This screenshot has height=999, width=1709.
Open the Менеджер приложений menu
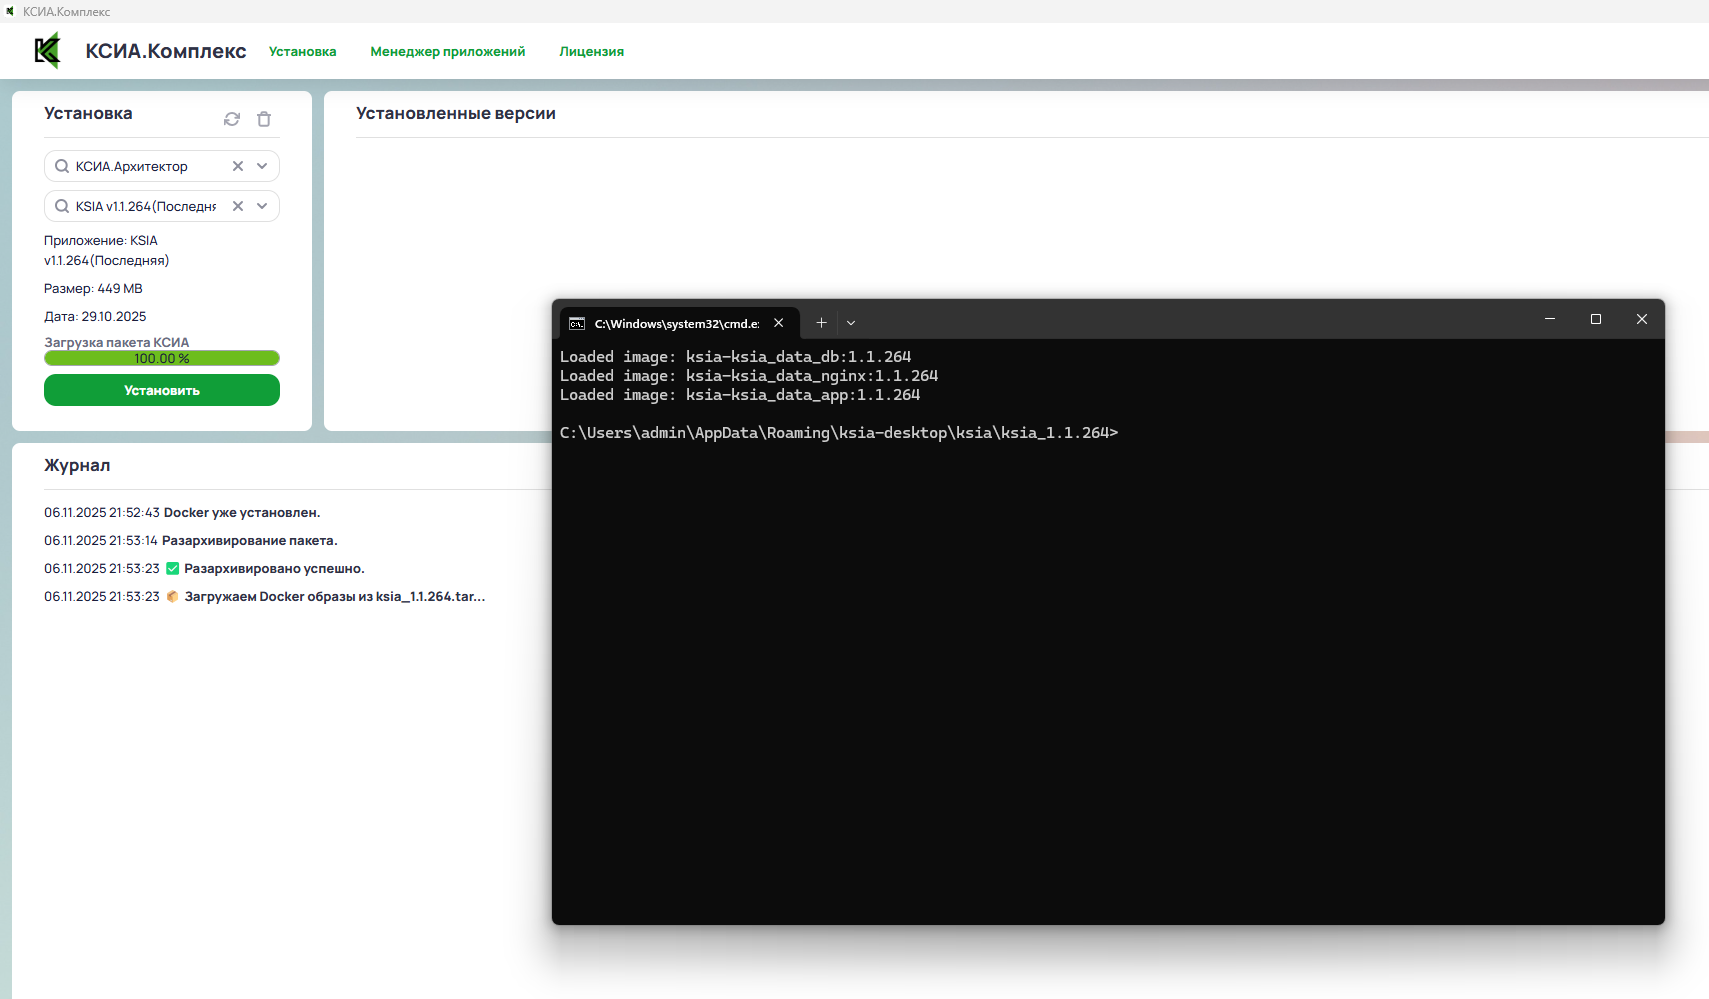447,52
